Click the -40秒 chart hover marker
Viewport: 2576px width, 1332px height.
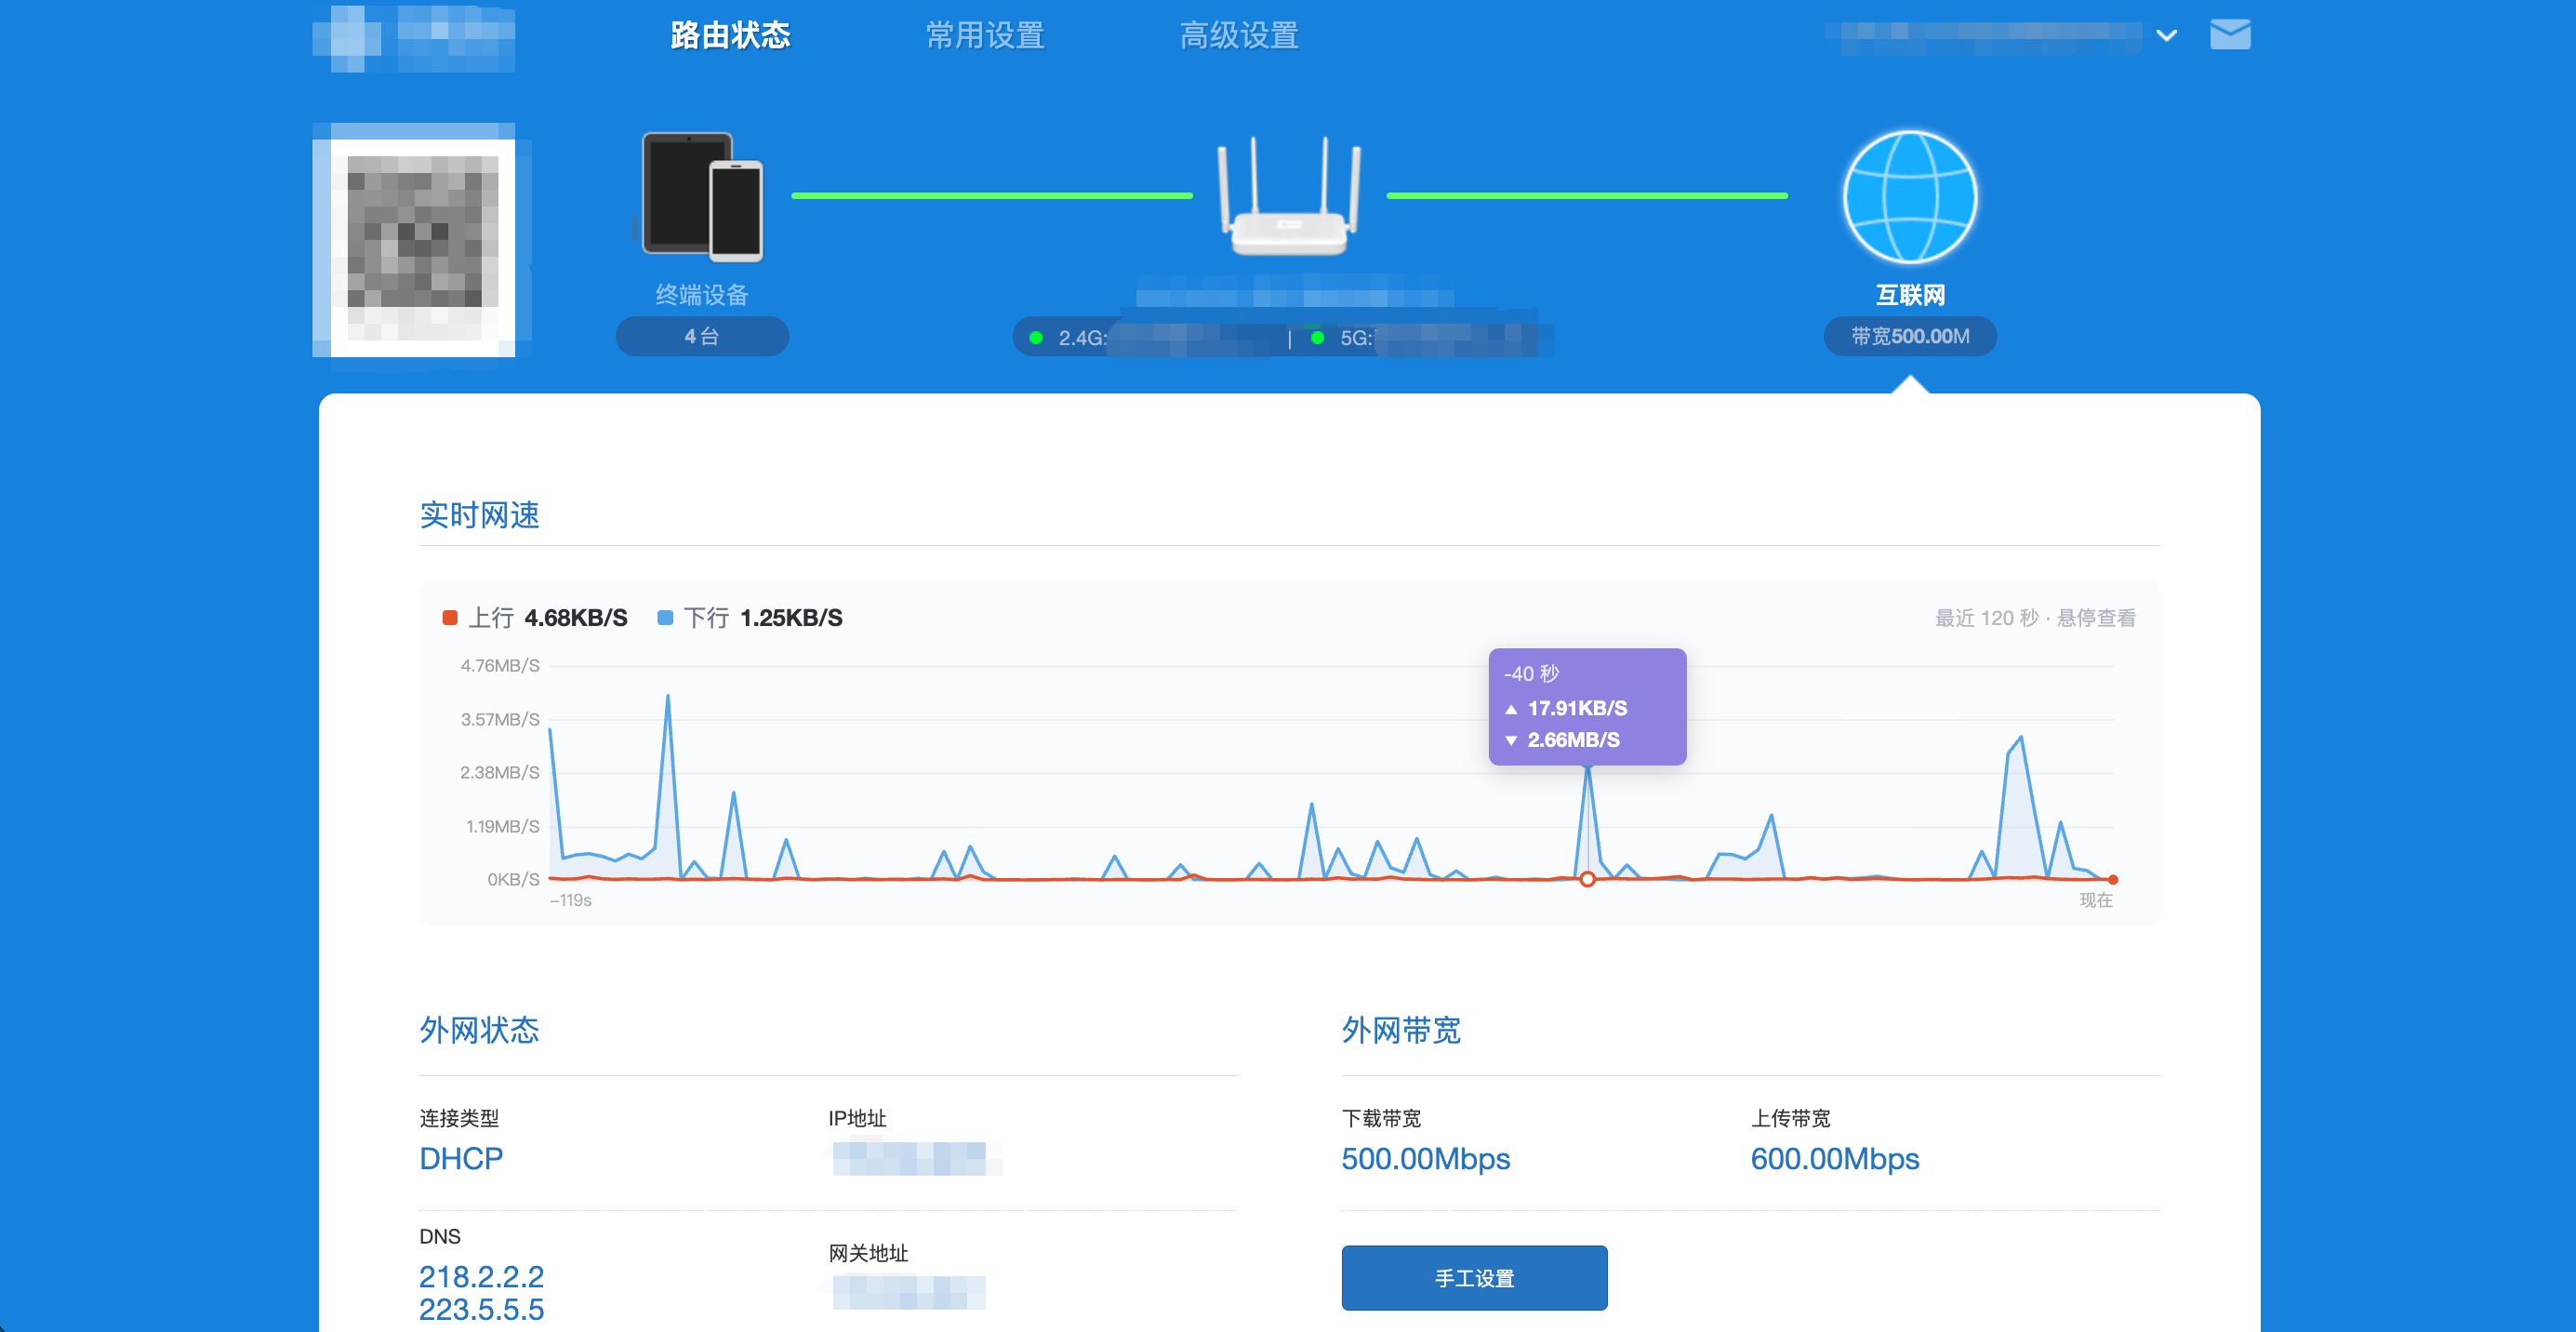click(x=1587, y=879)
